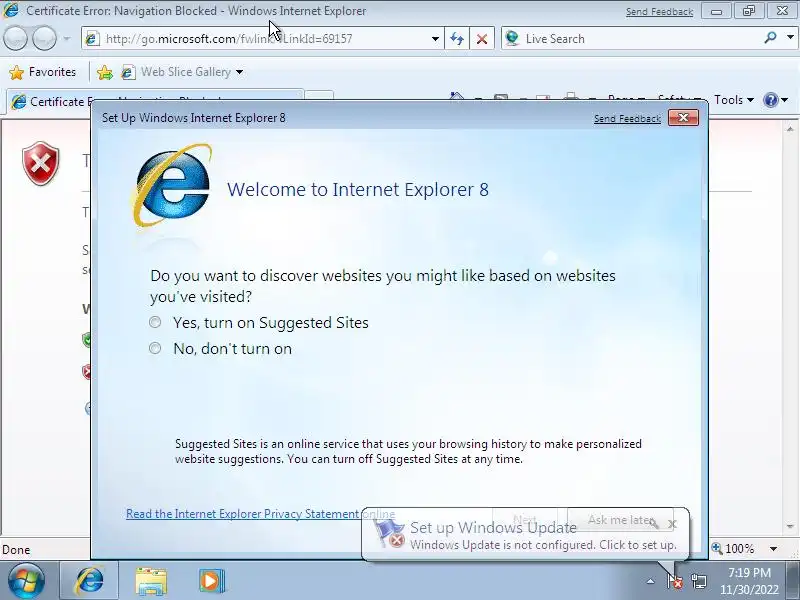Click the Stop loading red X icon
The image size is (800, 600).
482,39
